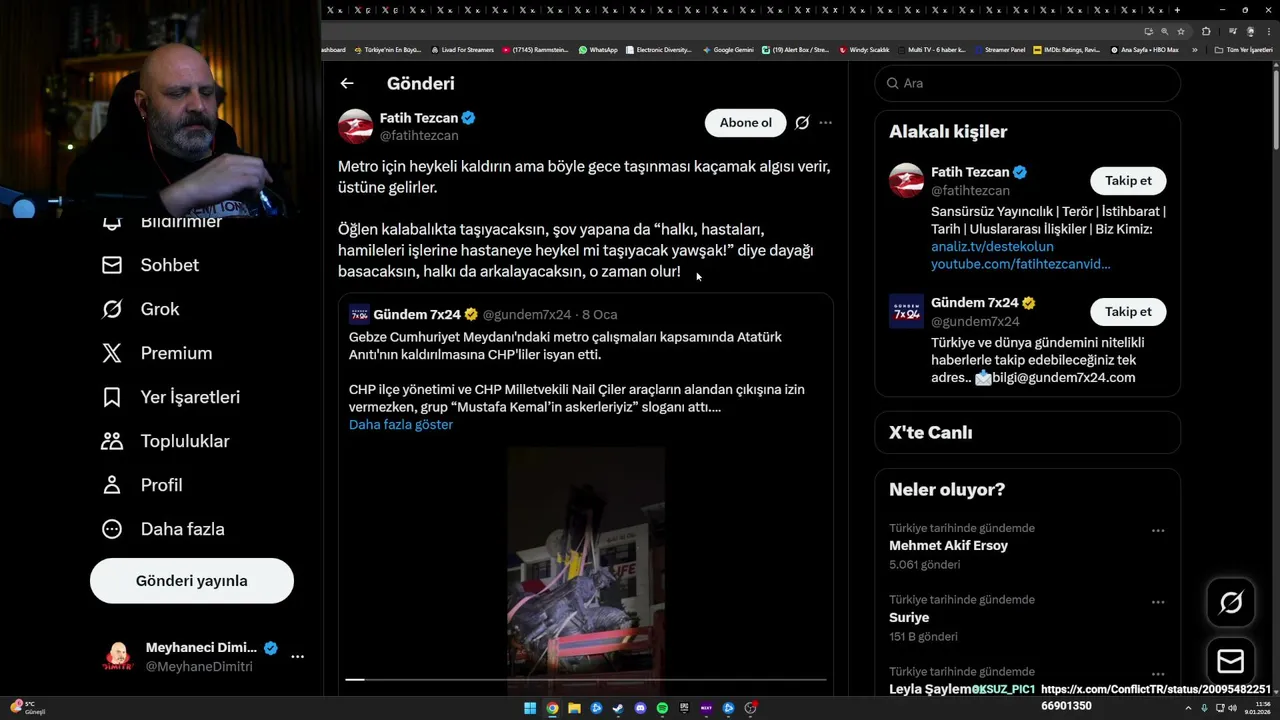Open youtube.com/fatihtezcanvid link

point(1020,264)
